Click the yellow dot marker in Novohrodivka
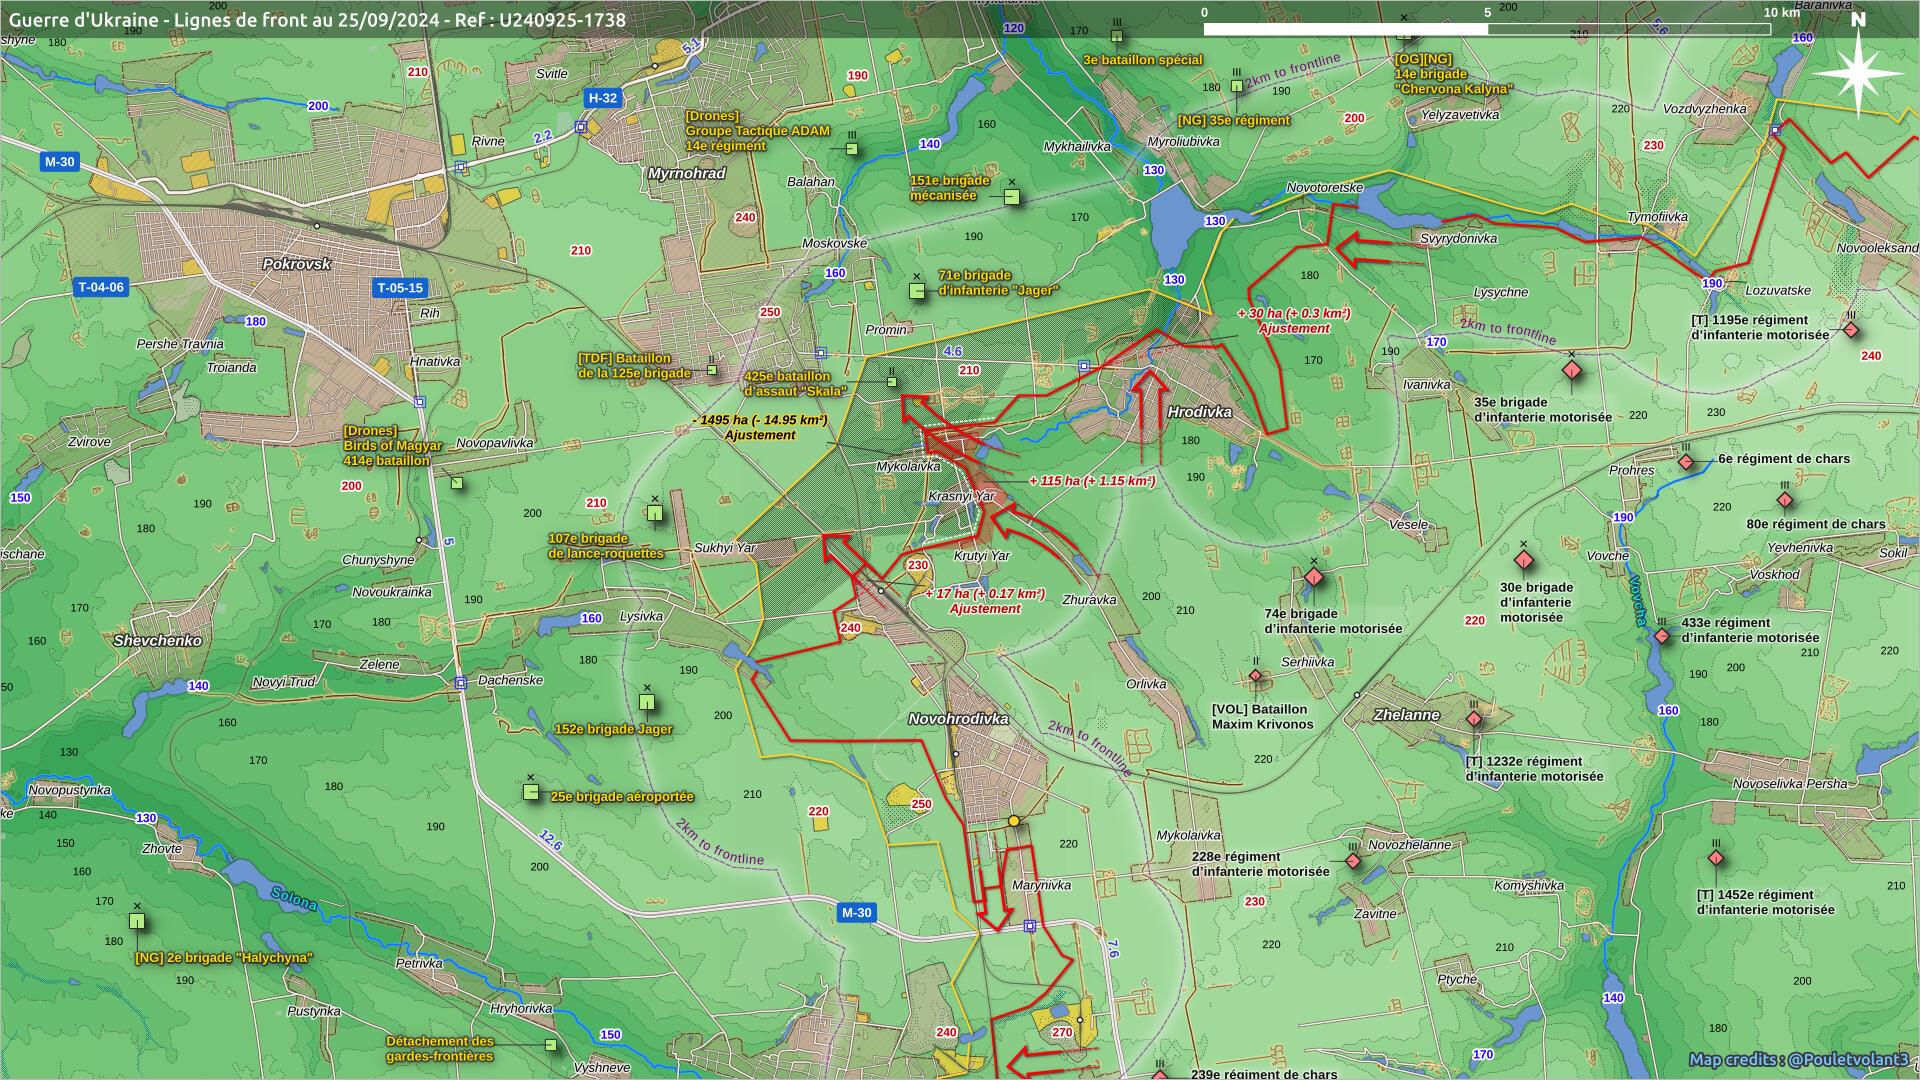 (1013, 821)
